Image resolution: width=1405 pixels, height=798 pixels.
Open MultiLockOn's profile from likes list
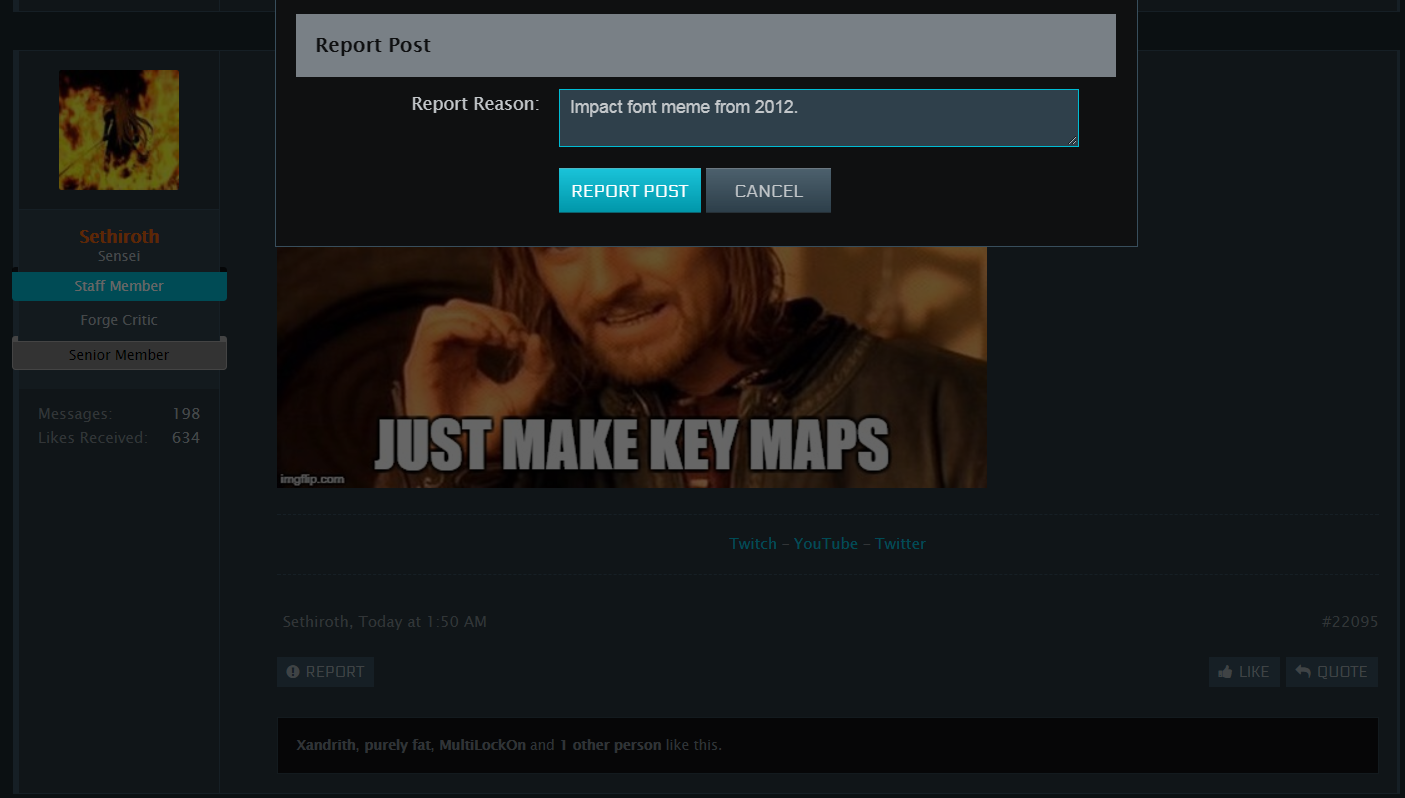coord(482,745)
